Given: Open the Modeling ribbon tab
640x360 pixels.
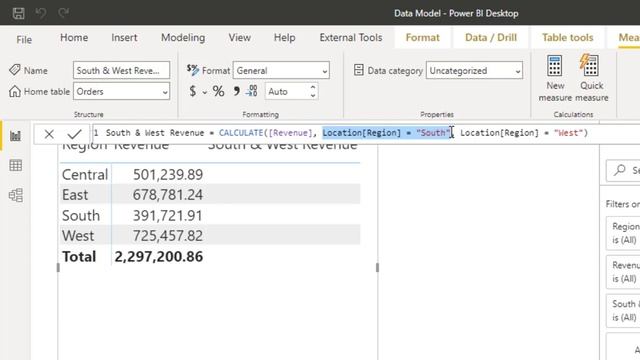Looking at the screenshot, I should click(183, 38).
